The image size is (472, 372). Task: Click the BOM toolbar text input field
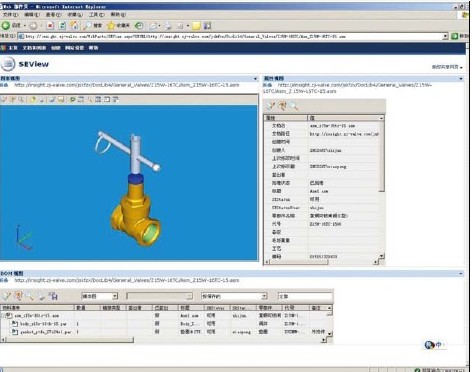(305, 296)
